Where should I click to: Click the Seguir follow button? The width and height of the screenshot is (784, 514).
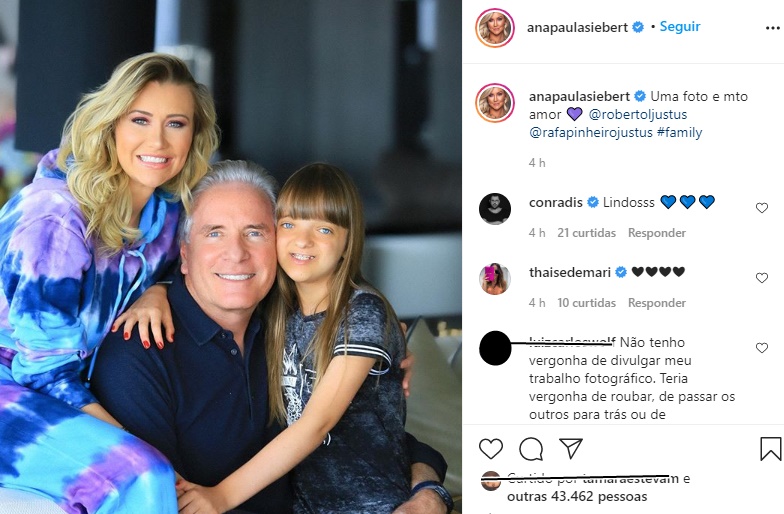coord(680,26)
